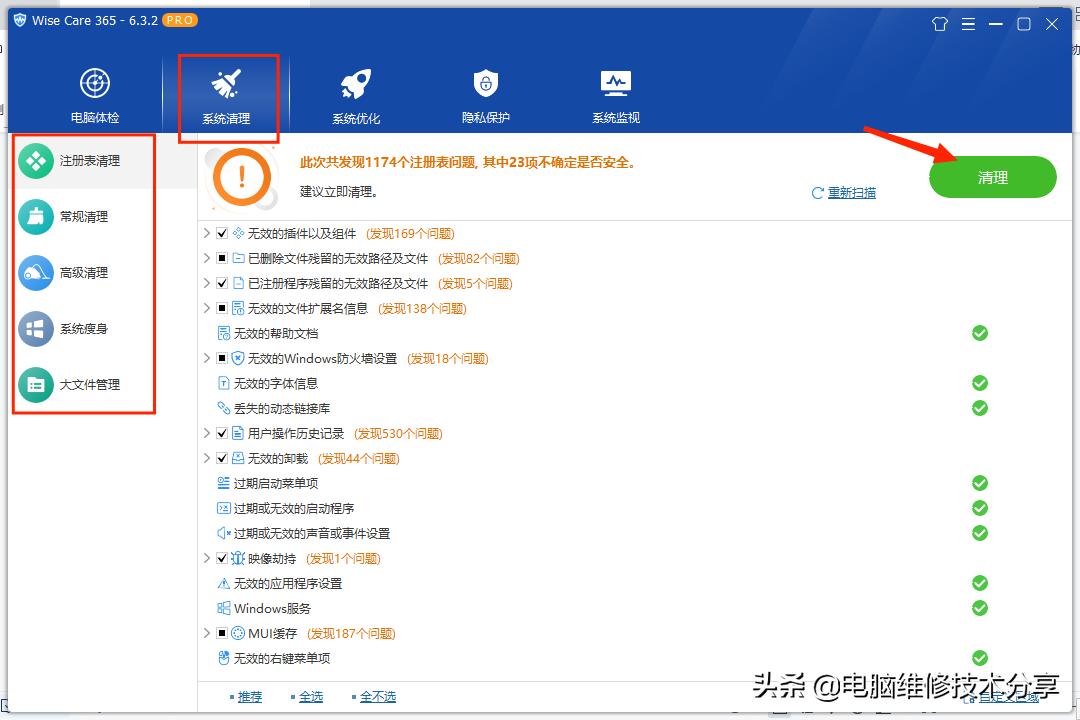Expand the 无效的卸载 results list
This screenshot has height=720, width=1080.
tap(207, 458)
